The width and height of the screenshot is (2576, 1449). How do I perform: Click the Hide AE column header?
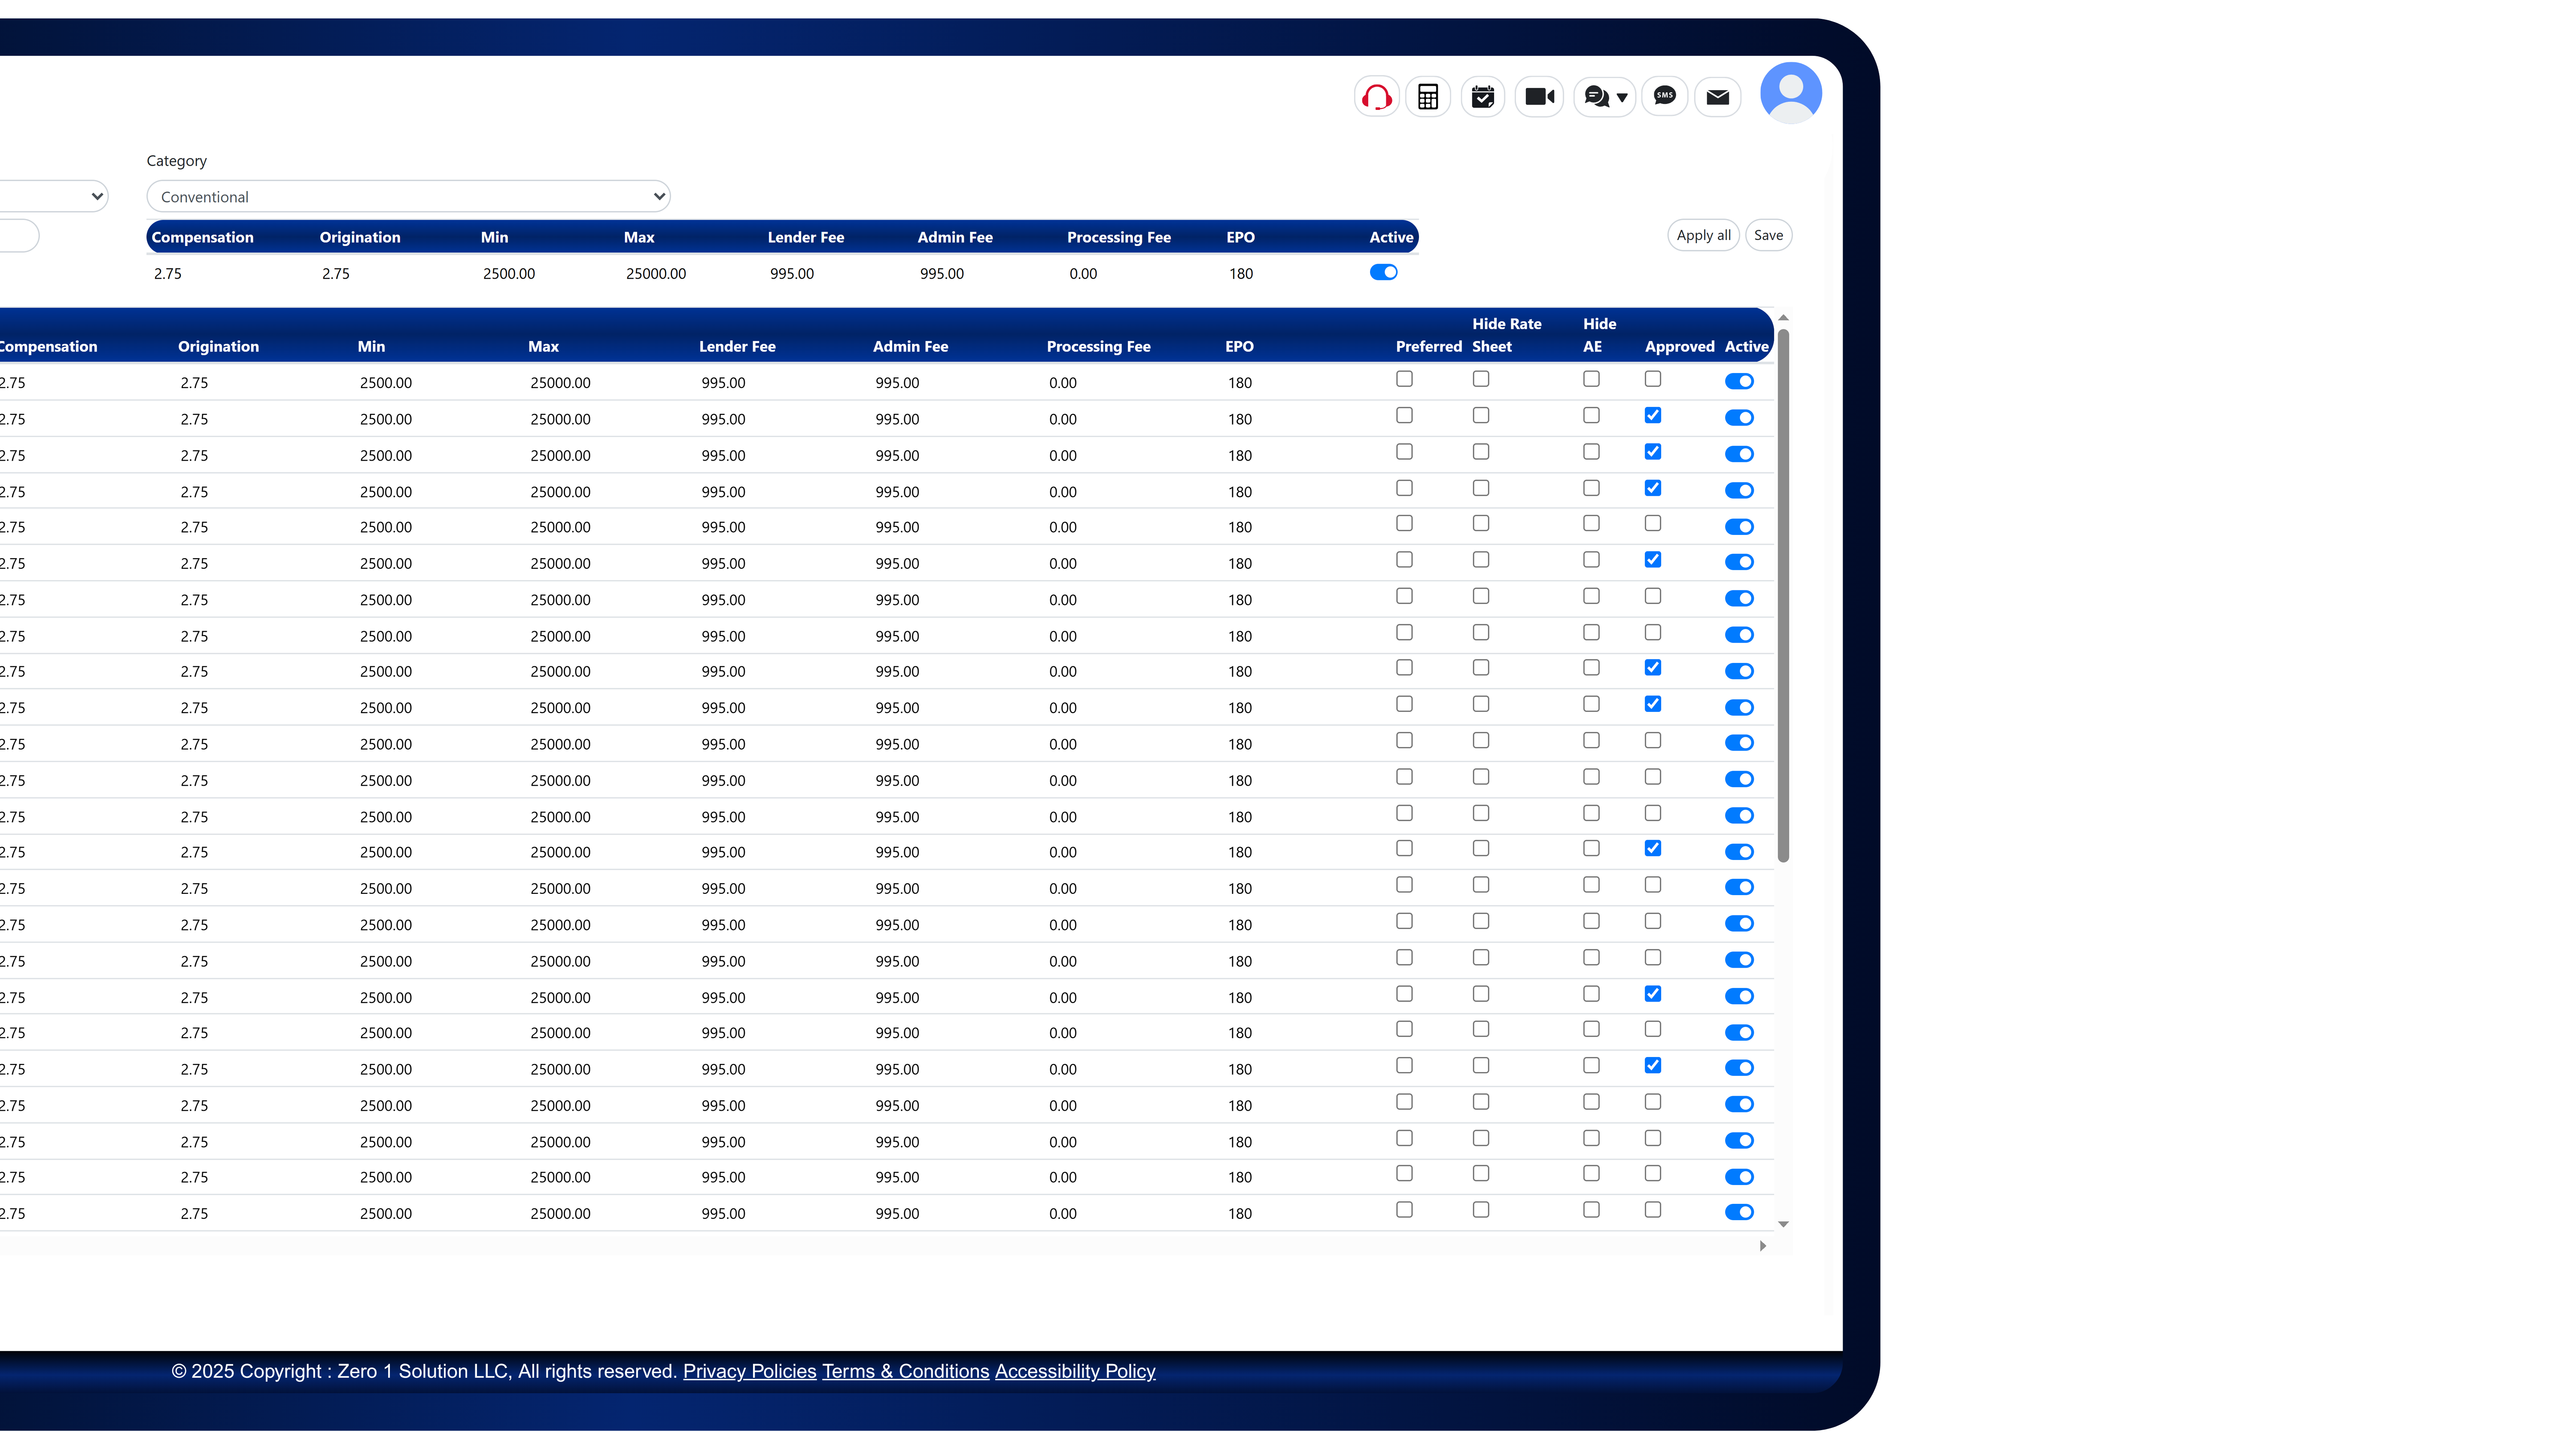click(1600, 335)
